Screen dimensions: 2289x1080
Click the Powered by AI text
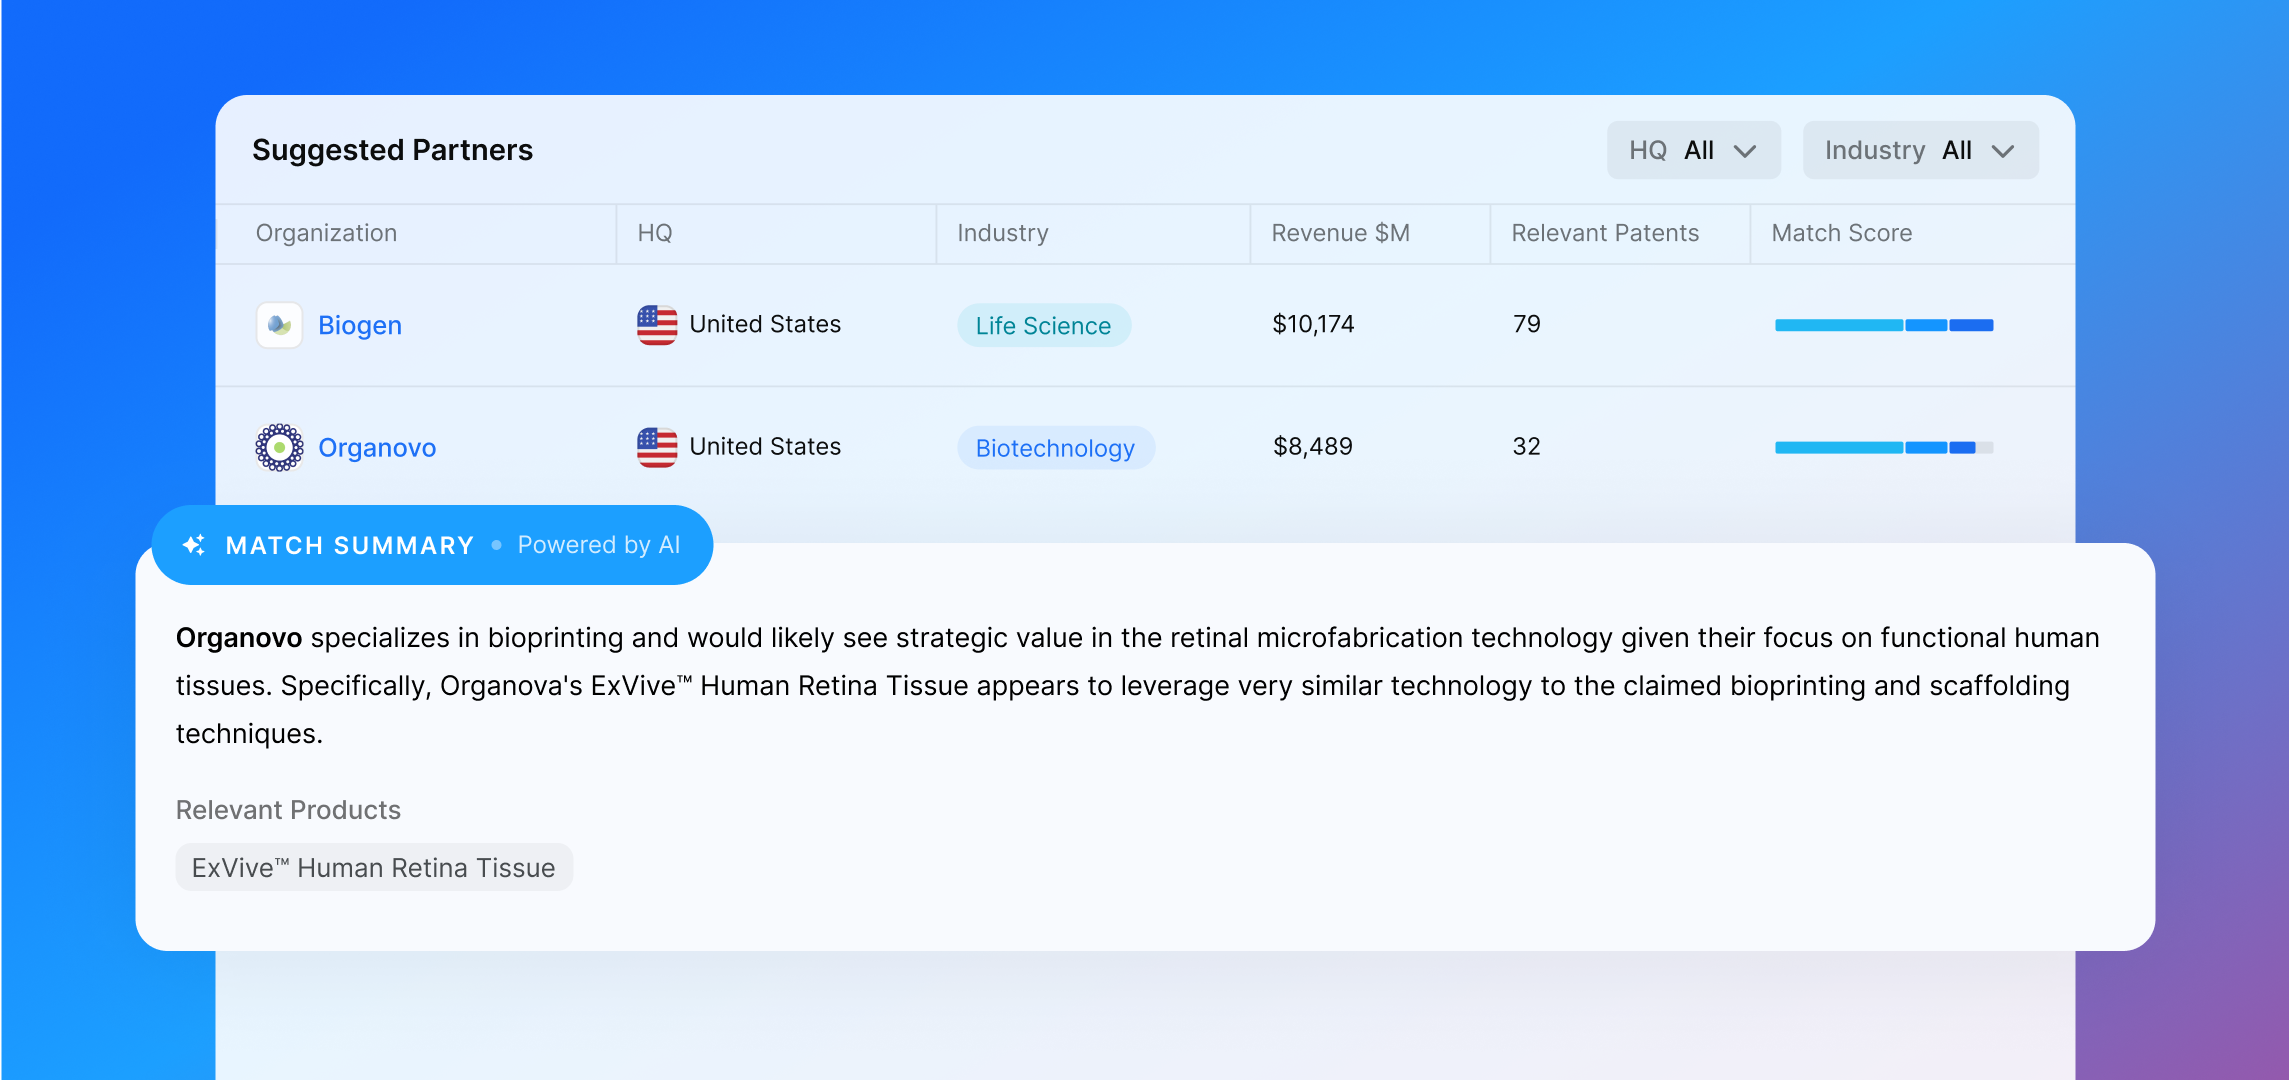coord(599,545)
